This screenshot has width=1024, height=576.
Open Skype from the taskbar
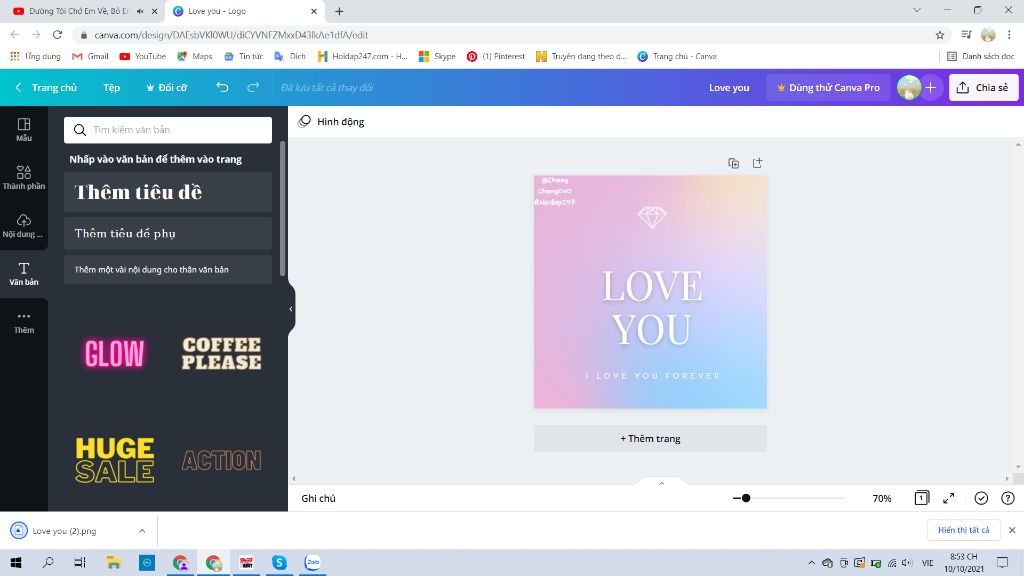(279, 562)
